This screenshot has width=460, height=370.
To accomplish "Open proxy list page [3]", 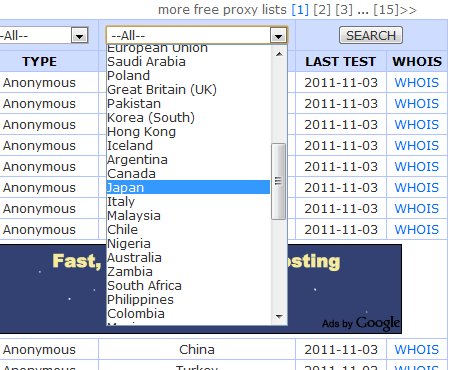I will coord(344,10).
